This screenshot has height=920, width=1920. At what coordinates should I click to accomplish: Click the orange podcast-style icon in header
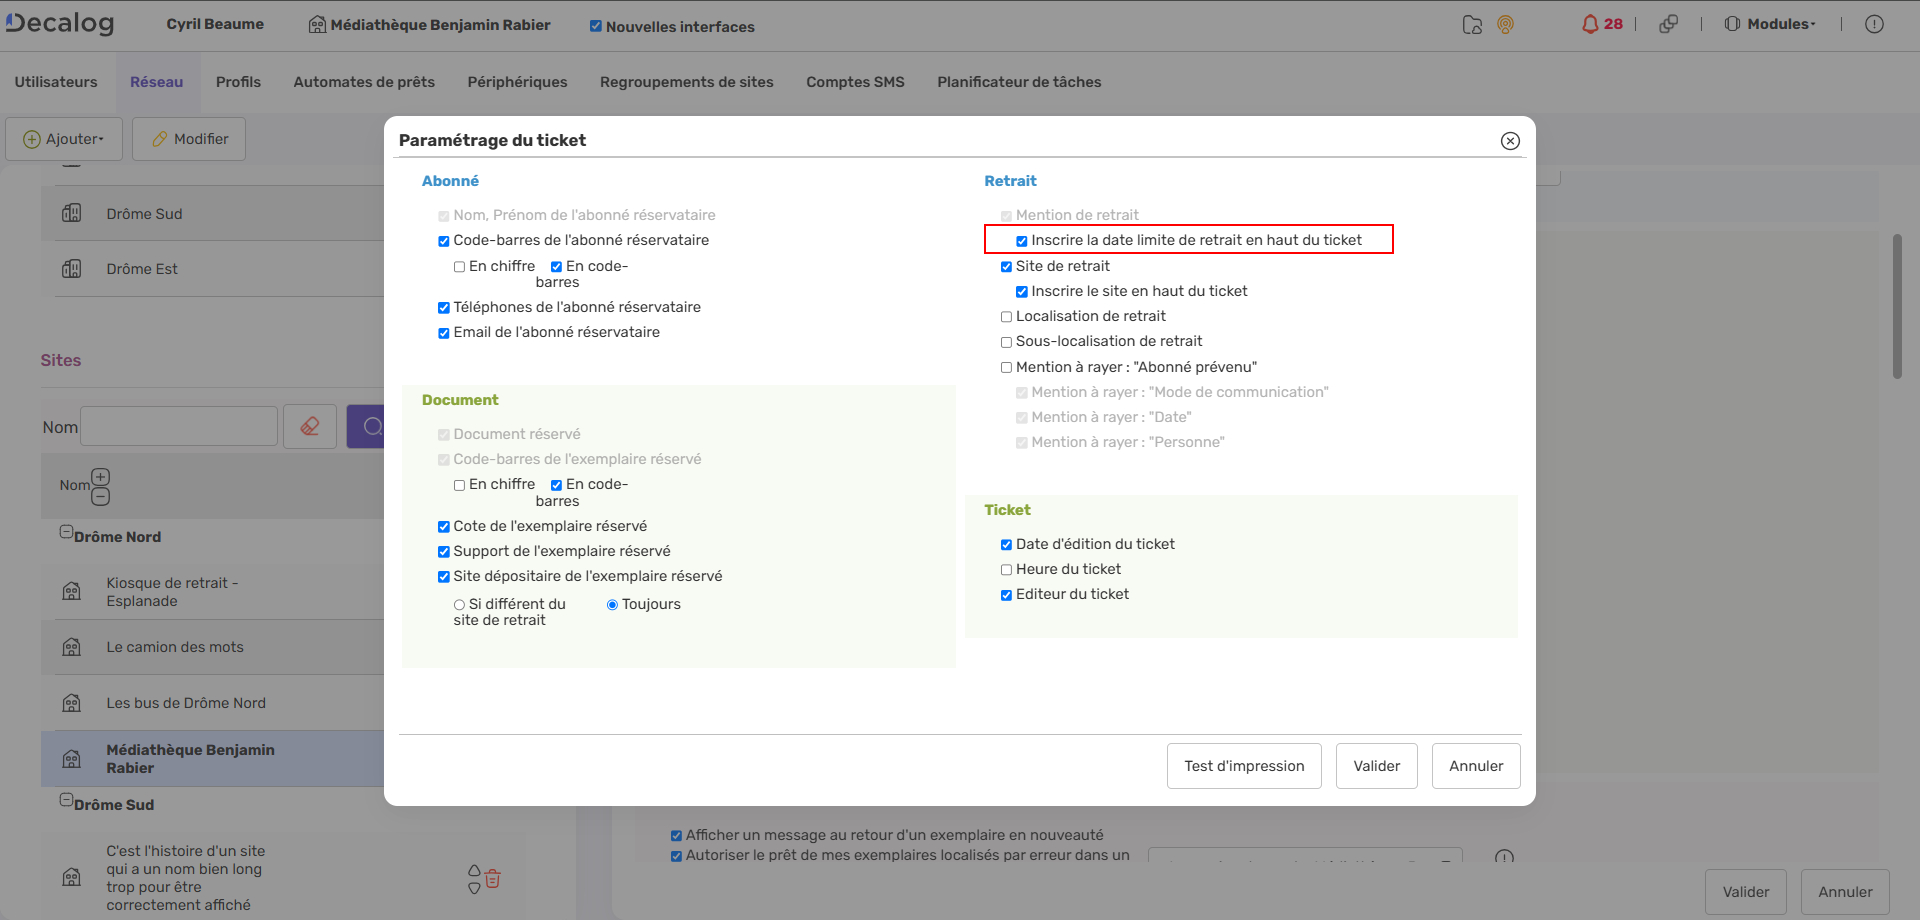(x=1505, y=25)
